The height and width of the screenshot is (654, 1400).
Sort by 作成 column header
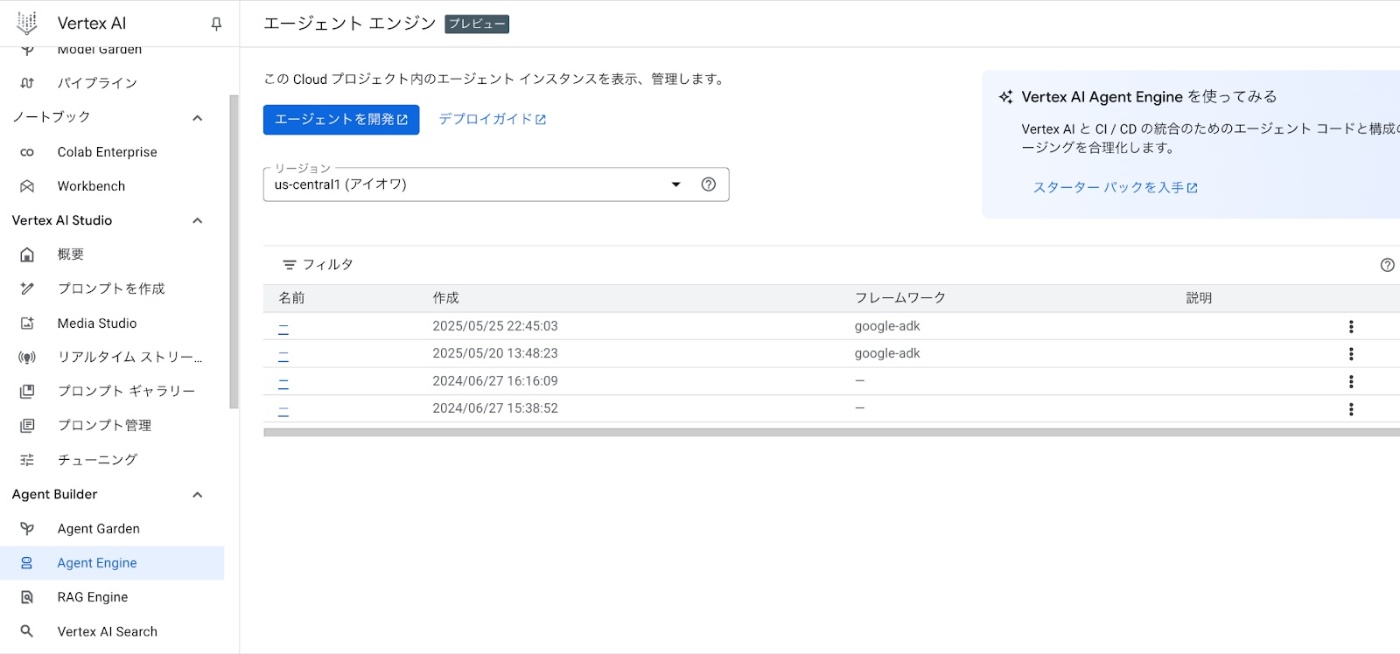445,298
